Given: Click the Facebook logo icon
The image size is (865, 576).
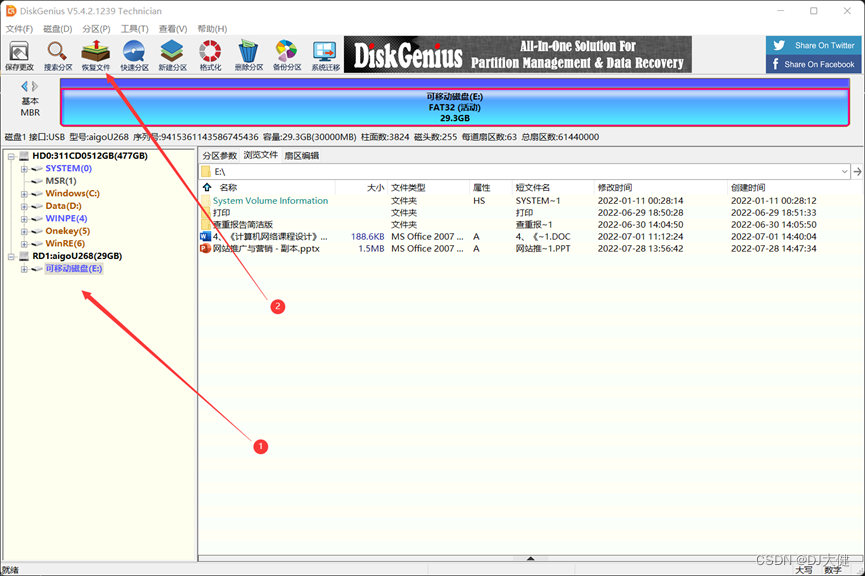Looking at the screenshot, I should tap(776, 64).
